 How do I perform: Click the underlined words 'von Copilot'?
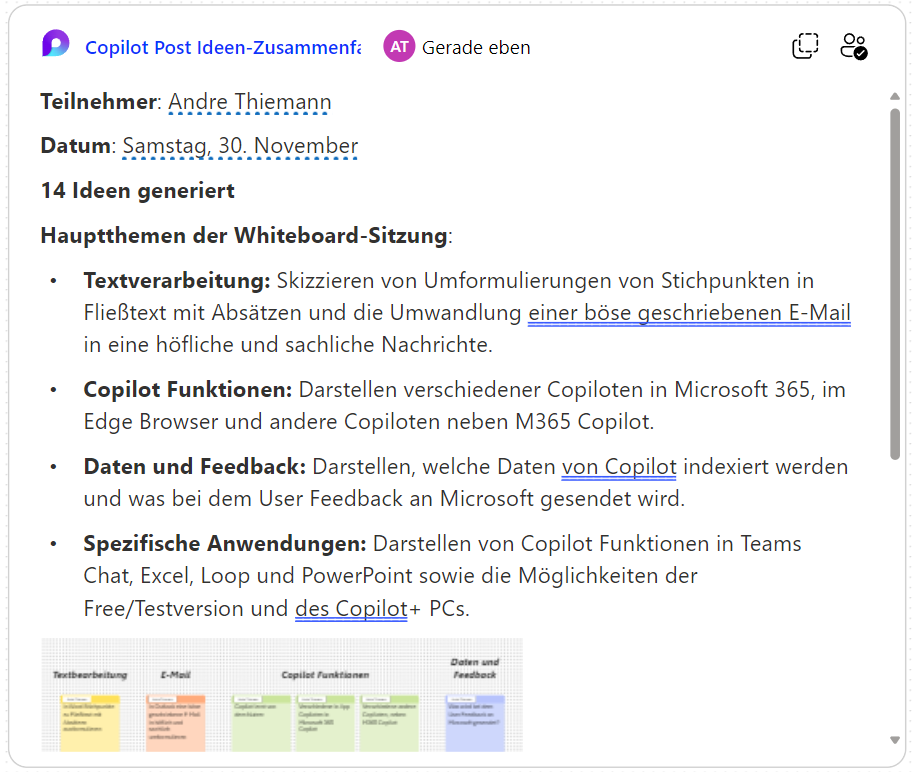click(619, 466)
